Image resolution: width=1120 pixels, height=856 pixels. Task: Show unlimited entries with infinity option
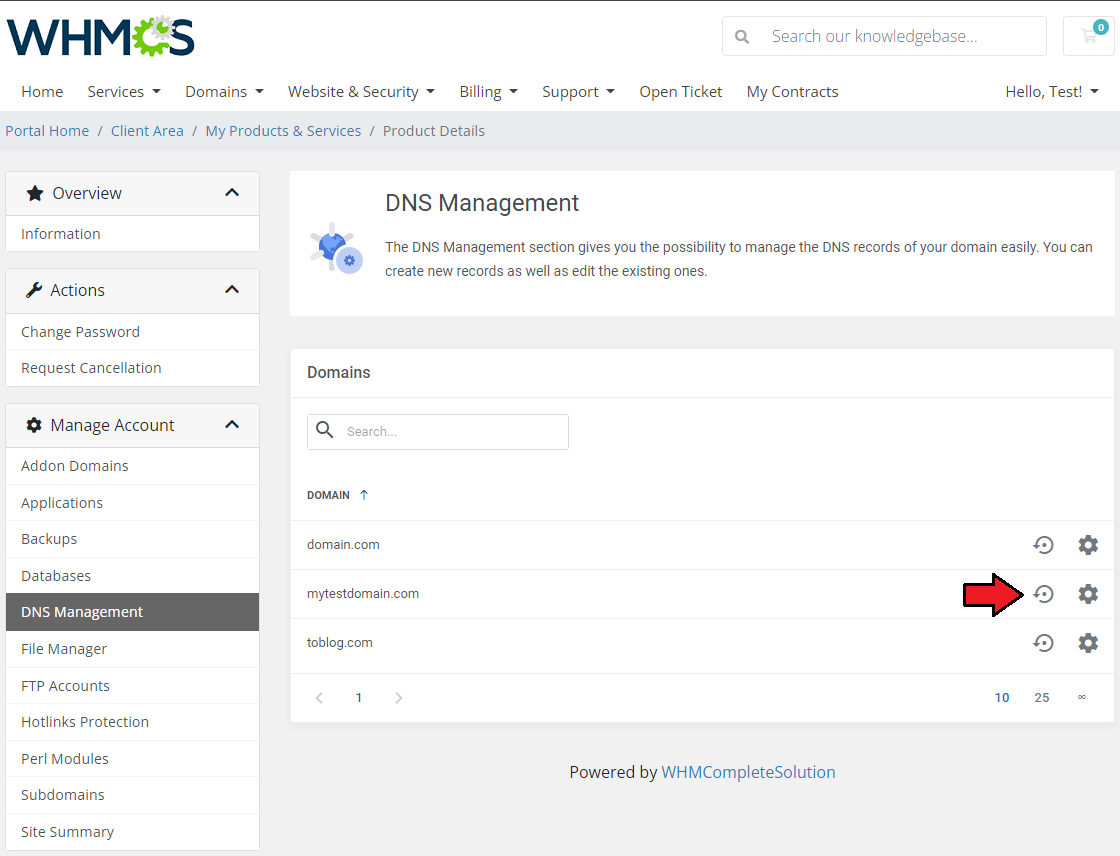1082,697
